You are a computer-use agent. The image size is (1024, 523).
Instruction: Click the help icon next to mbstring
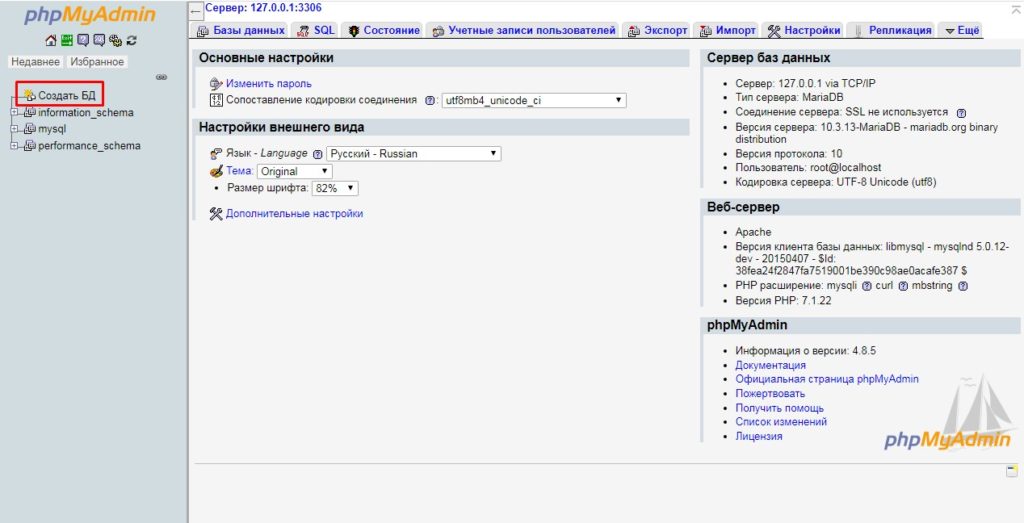(x=963, y=286)
